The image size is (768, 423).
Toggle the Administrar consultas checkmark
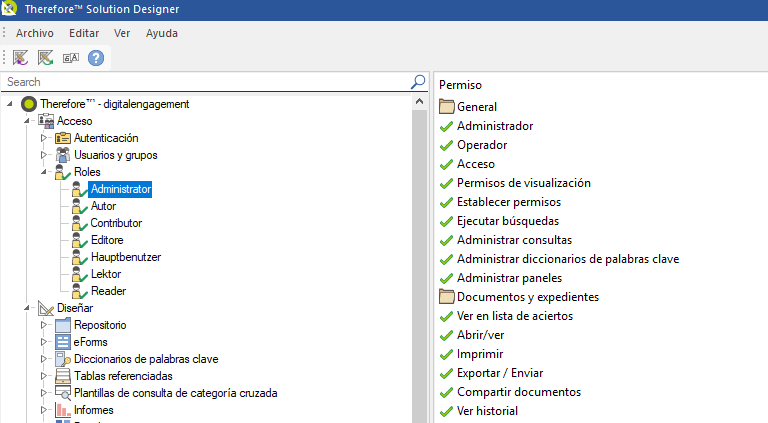(446, 240)
